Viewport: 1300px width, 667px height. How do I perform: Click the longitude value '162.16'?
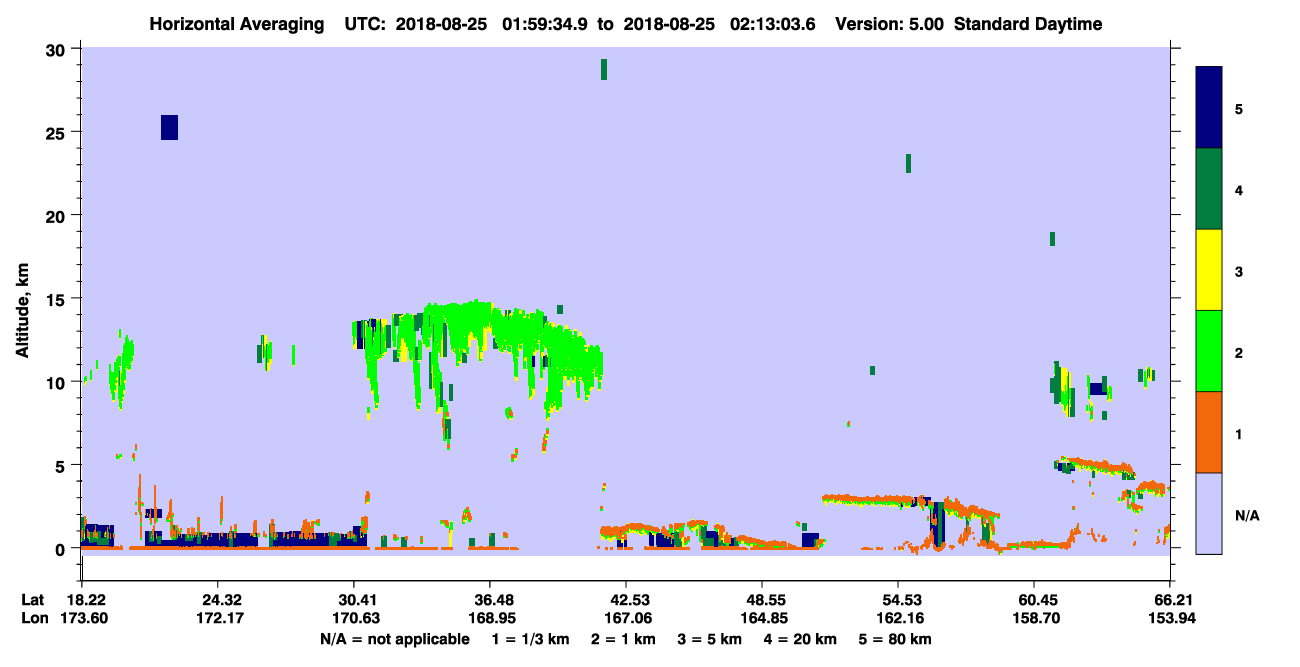coord(898,618)
